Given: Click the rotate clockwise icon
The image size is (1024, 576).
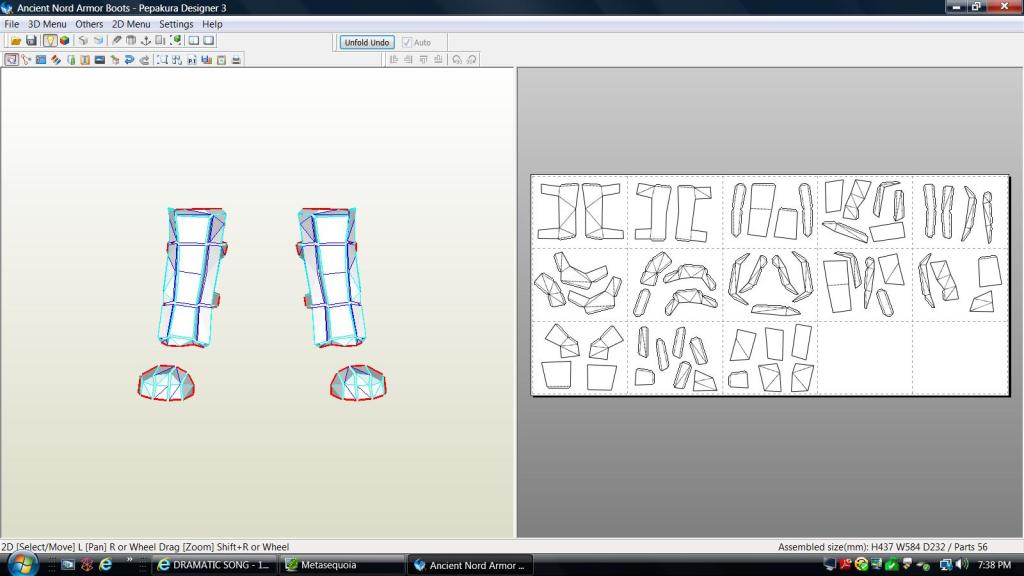Looking at the screenshot, I should [x=472, y=59].
